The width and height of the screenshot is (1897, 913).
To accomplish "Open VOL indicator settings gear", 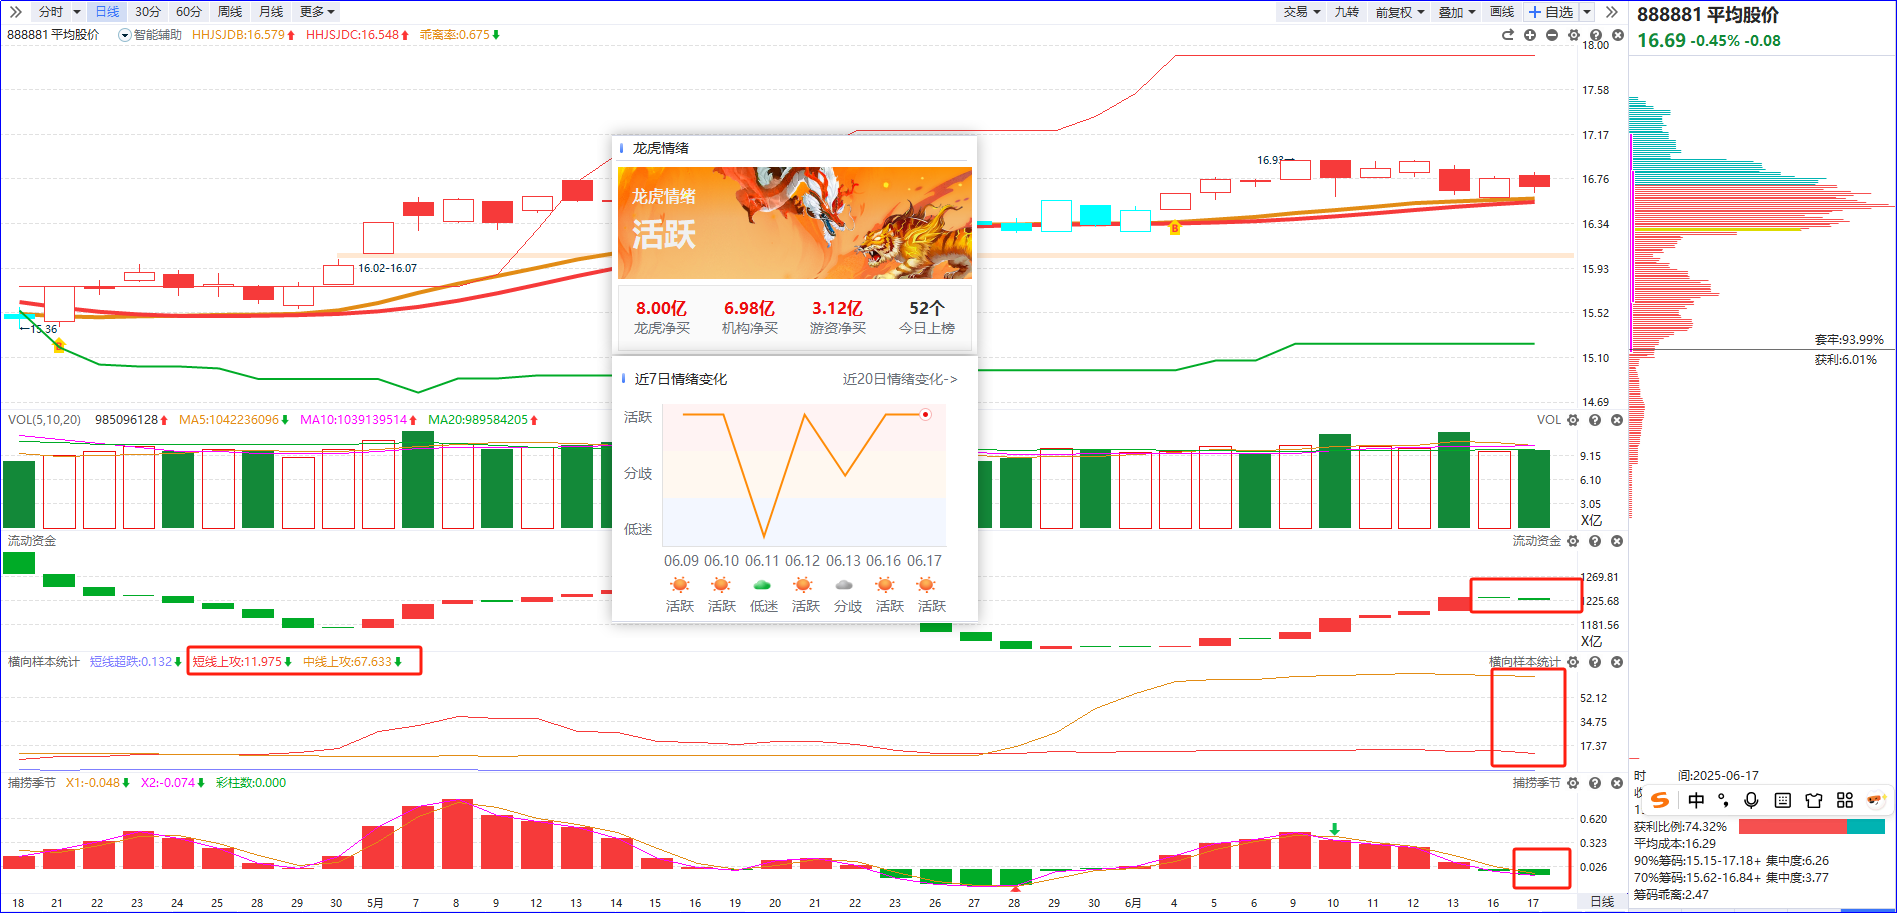I will point(1573,420).
